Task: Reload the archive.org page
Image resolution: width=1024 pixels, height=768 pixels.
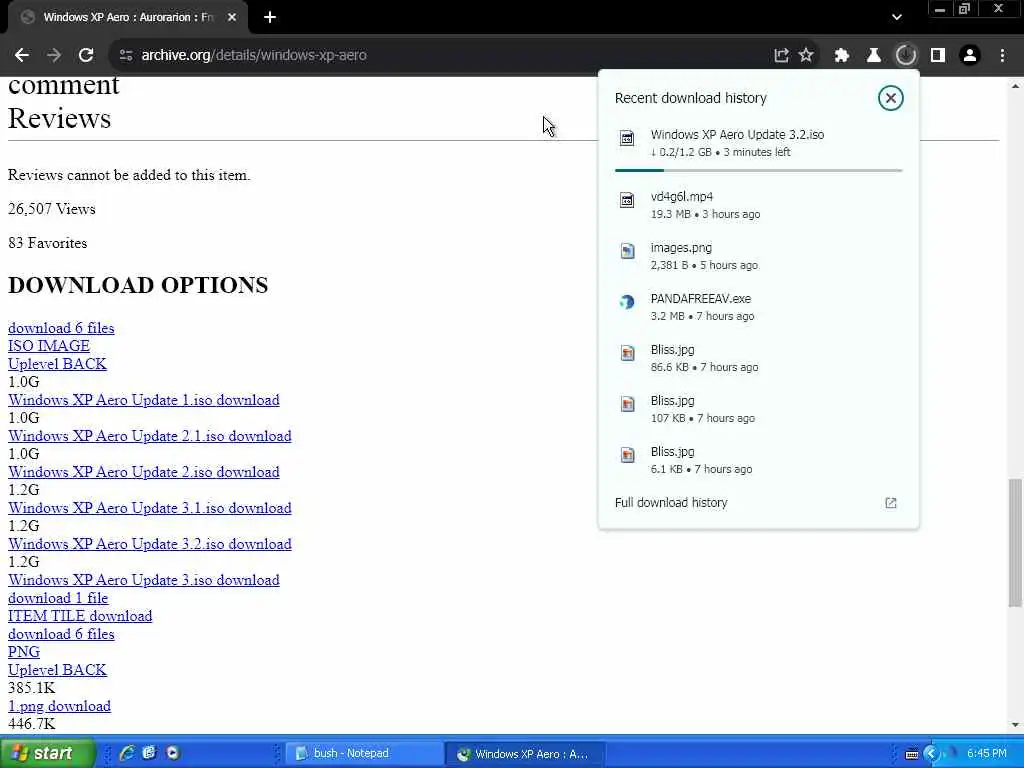Action: pyautogui.click(x=86, y=56)
